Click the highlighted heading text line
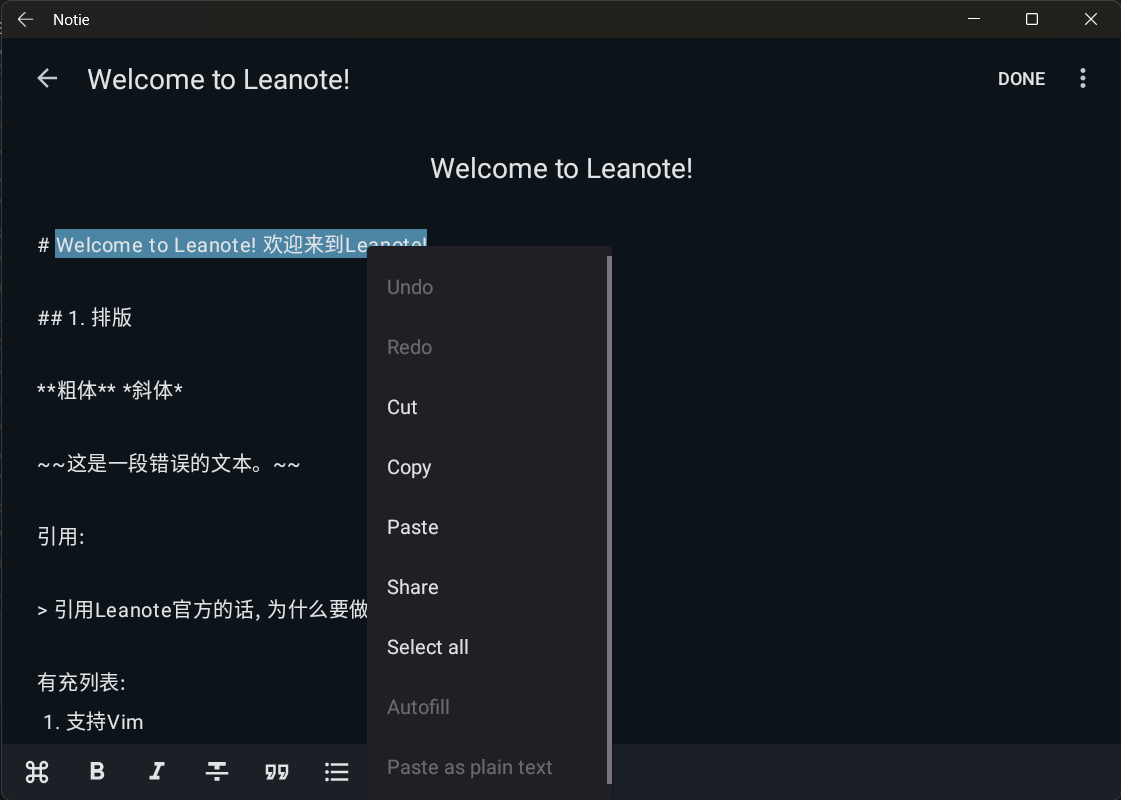Image resolution: width=1121 pixels, height=800 pixels. 241,245
